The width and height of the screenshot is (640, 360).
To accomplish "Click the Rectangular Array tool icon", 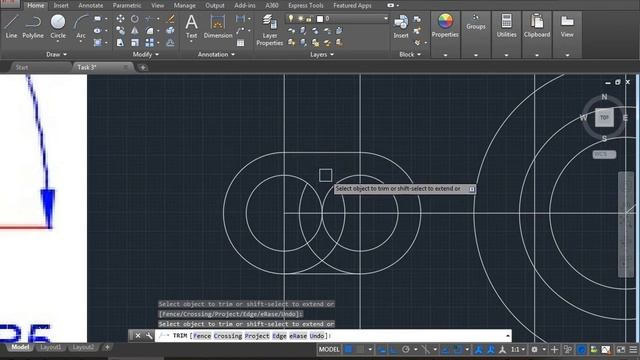I will [150, 42].
